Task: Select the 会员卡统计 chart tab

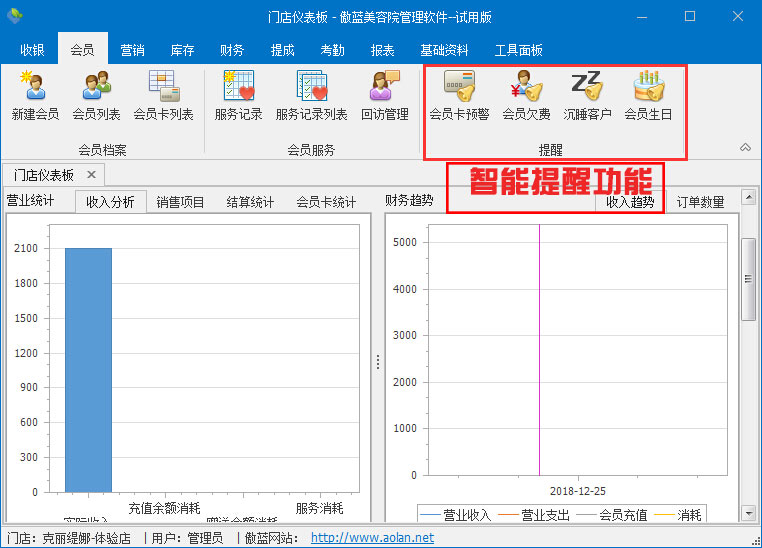Action: pyautogui.click(x=326, y=202)
